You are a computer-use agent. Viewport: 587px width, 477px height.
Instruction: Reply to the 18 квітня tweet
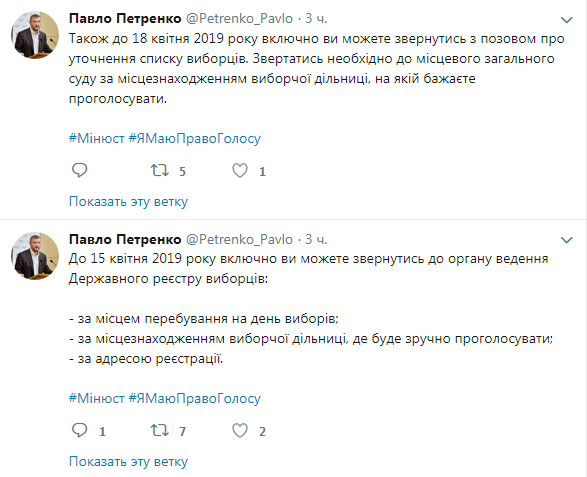click(79, 170)
